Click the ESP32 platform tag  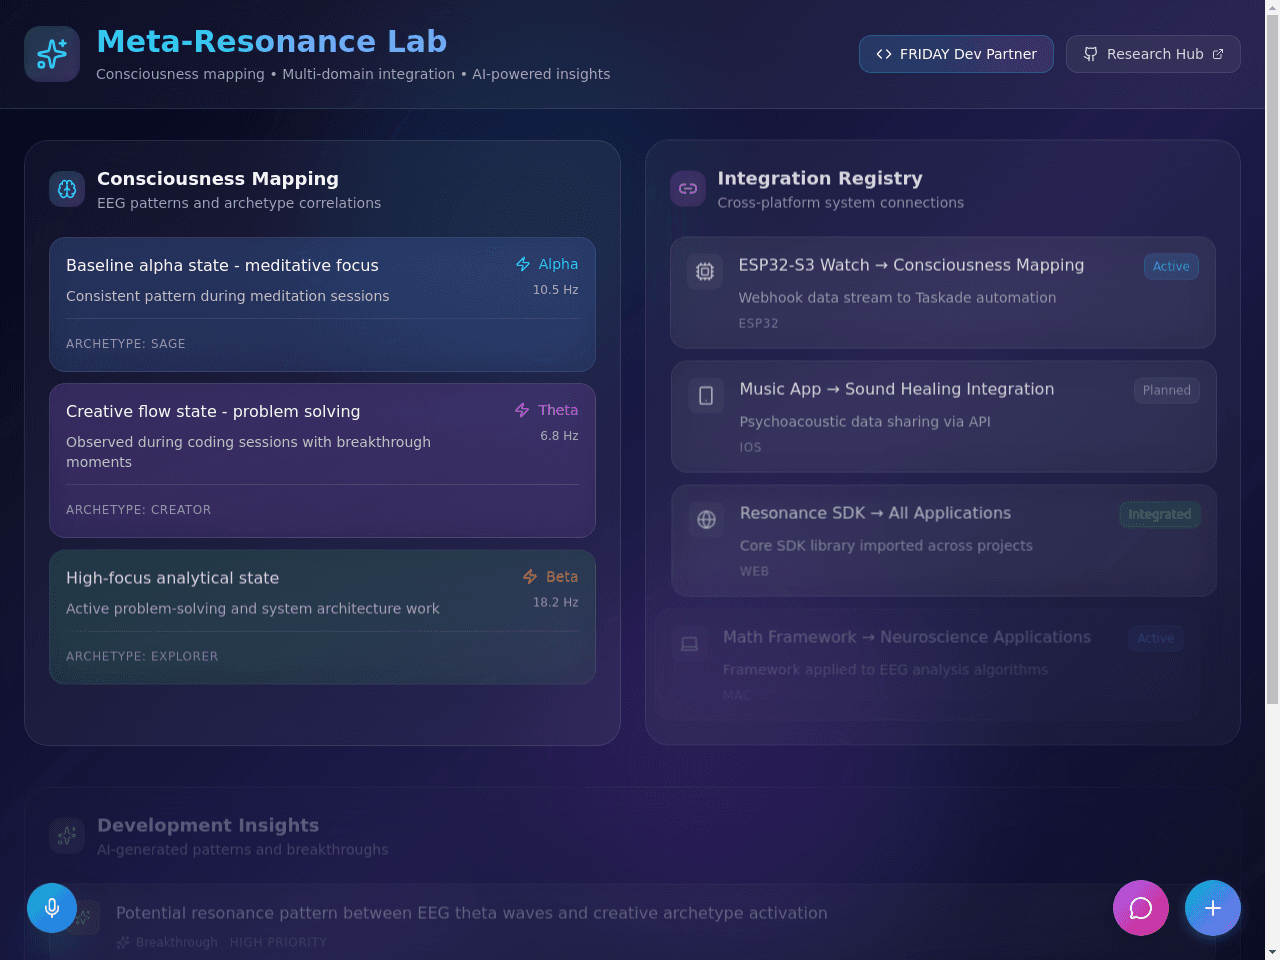click(758, 323)
